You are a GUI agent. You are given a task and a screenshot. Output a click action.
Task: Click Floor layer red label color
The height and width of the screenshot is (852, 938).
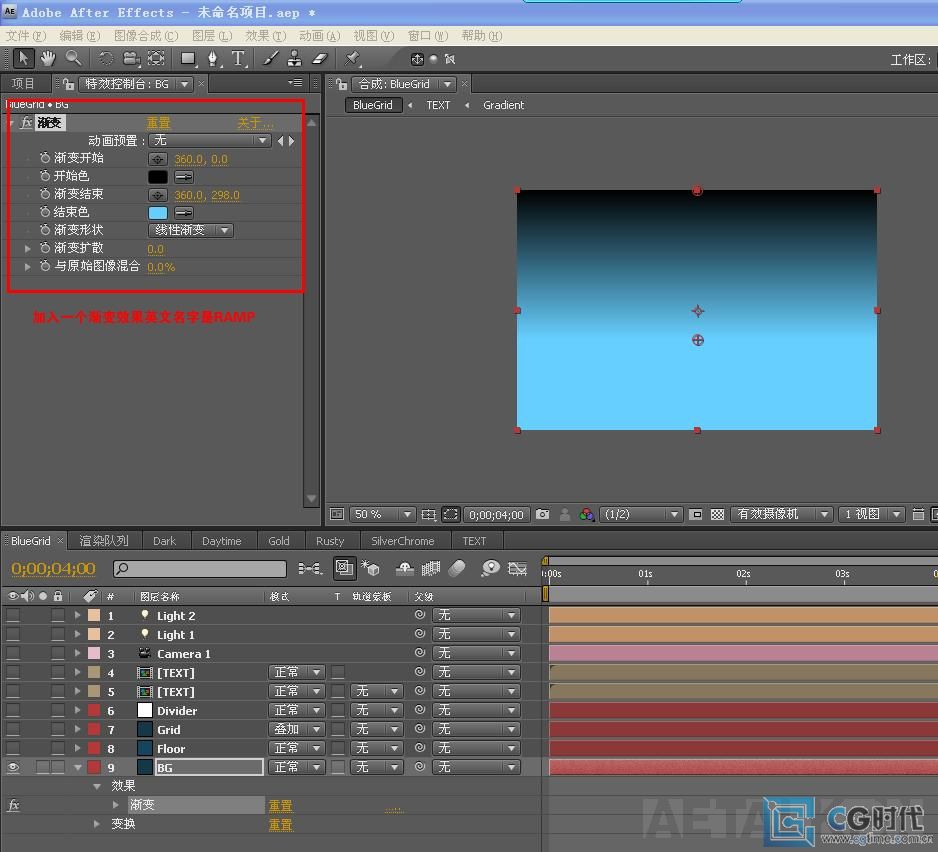pos(94,748)
